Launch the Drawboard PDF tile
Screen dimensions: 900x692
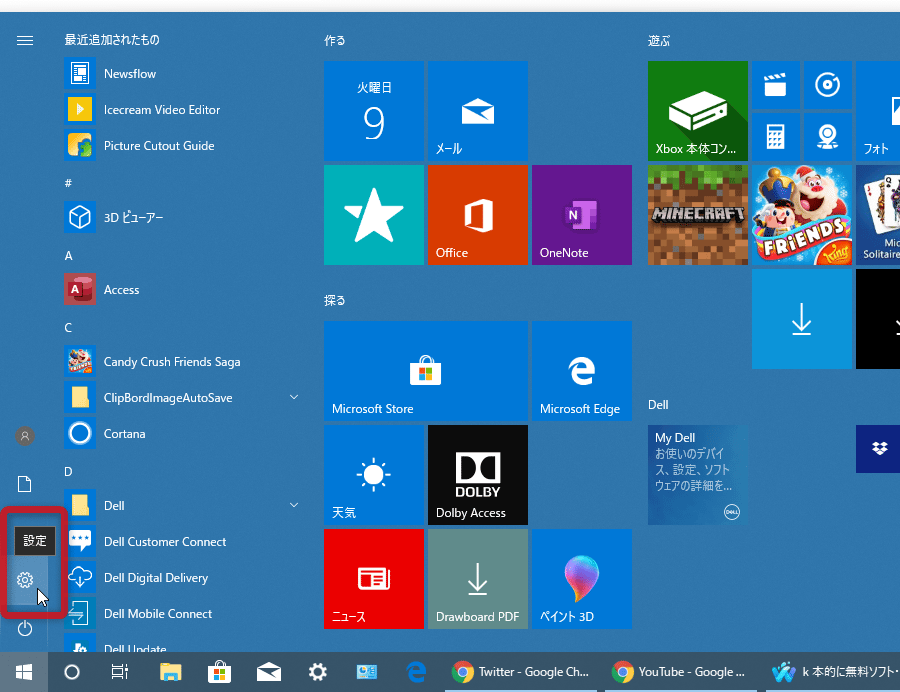478,579
